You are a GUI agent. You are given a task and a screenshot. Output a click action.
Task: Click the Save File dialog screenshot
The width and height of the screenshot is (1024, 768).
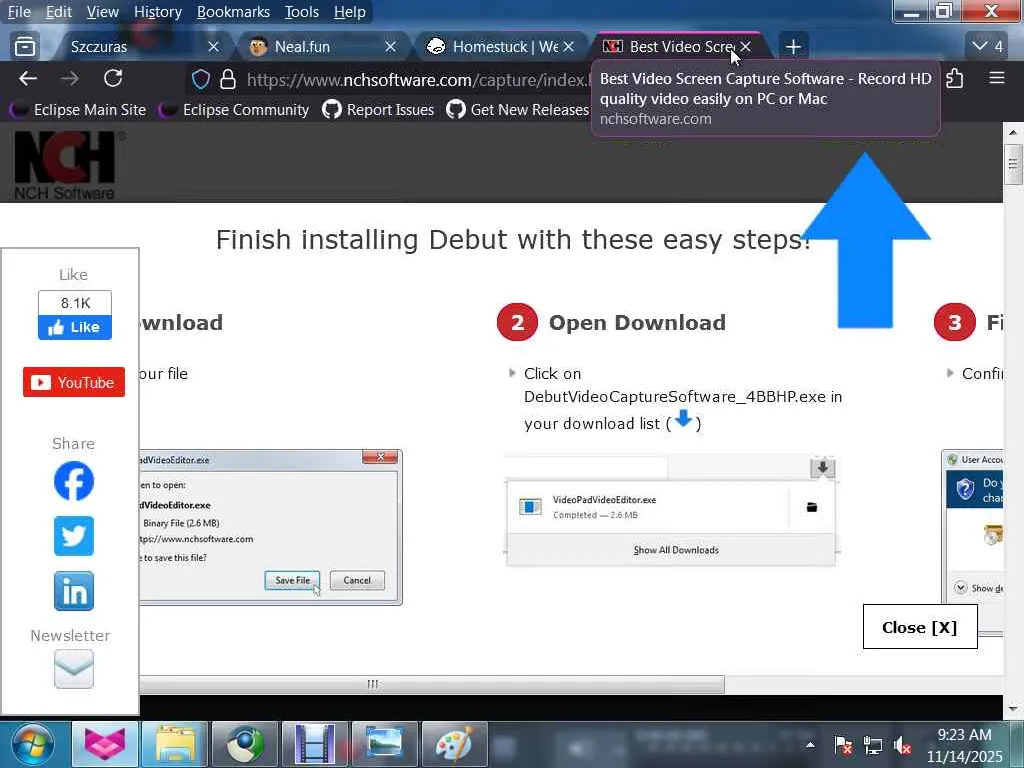(x=270, y=527)
